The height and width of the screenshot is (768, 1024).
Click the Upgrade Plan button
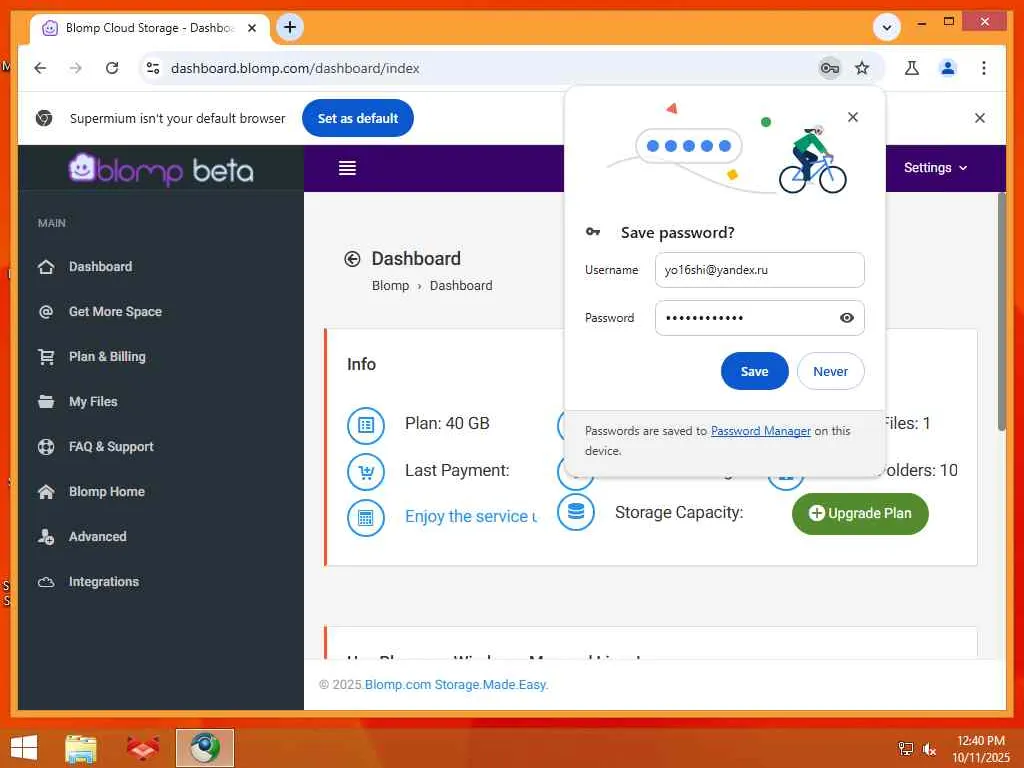coord(859,513)
